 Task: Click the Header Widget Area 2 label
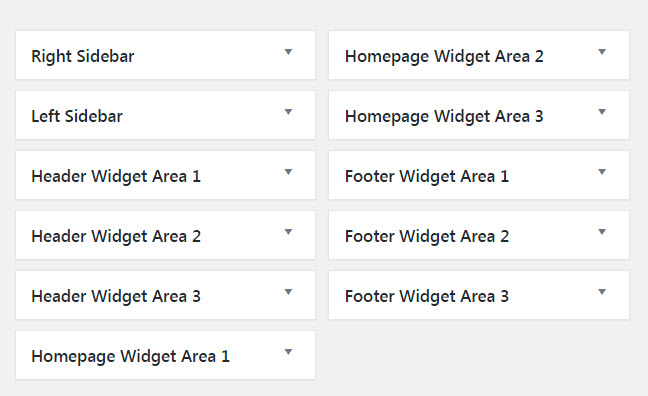[x=116, y=237]
